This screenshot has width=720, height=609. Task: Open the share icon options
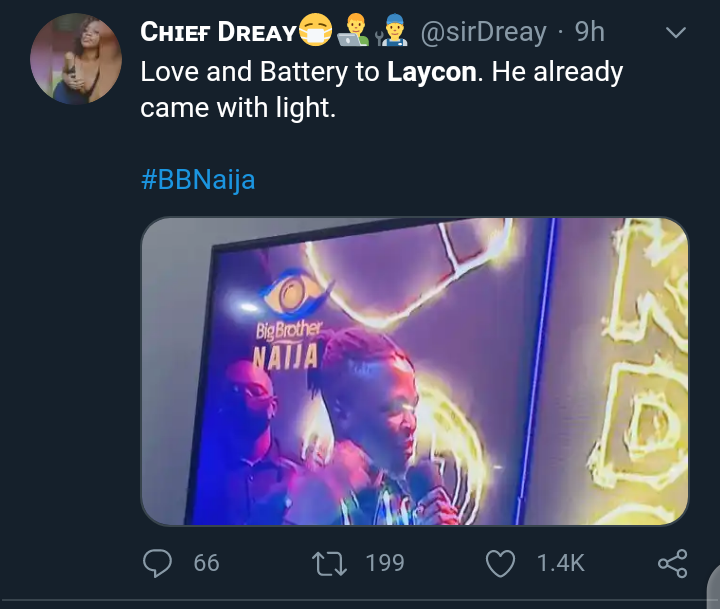pos(673,563)
